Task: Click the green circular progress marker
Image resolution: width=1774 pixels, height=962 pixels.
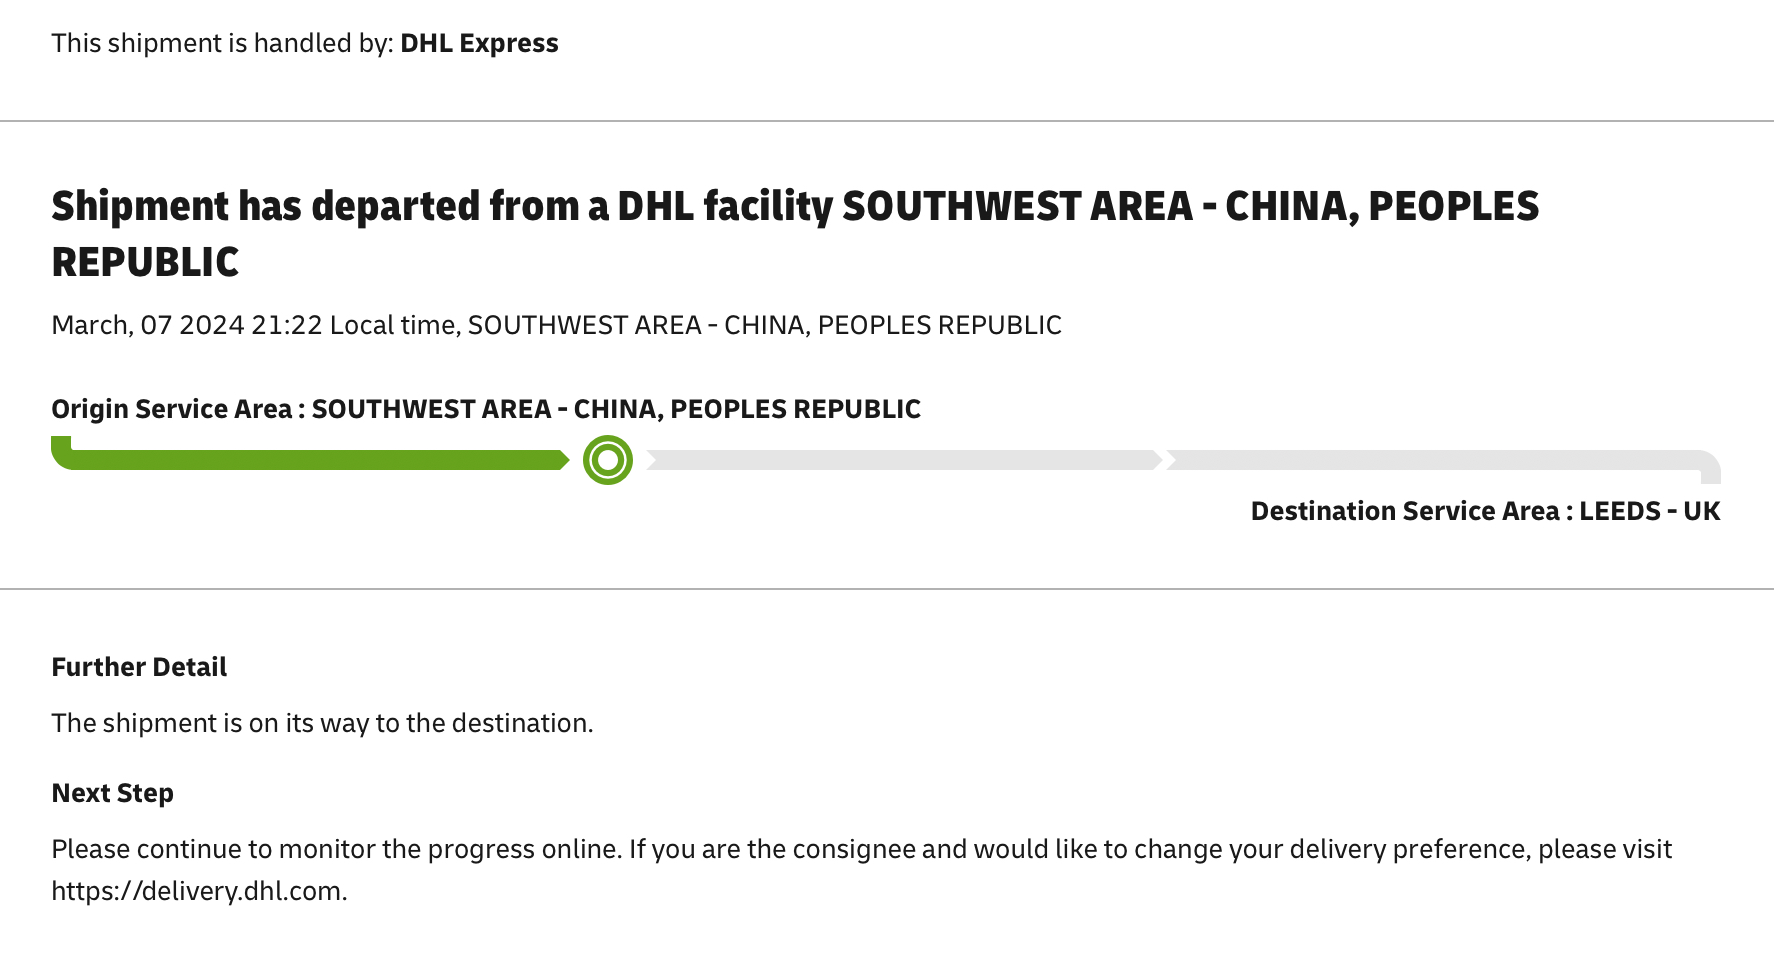Action: (608, 460)
